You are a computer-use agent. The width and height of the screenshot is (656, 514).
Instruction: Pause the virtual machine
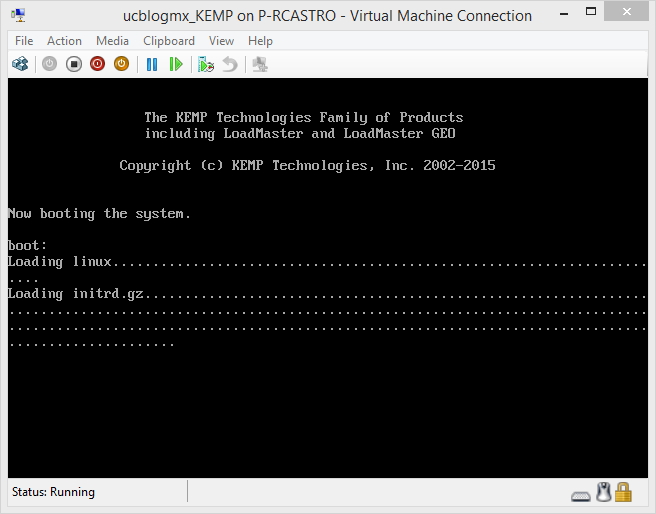point(152,64)
